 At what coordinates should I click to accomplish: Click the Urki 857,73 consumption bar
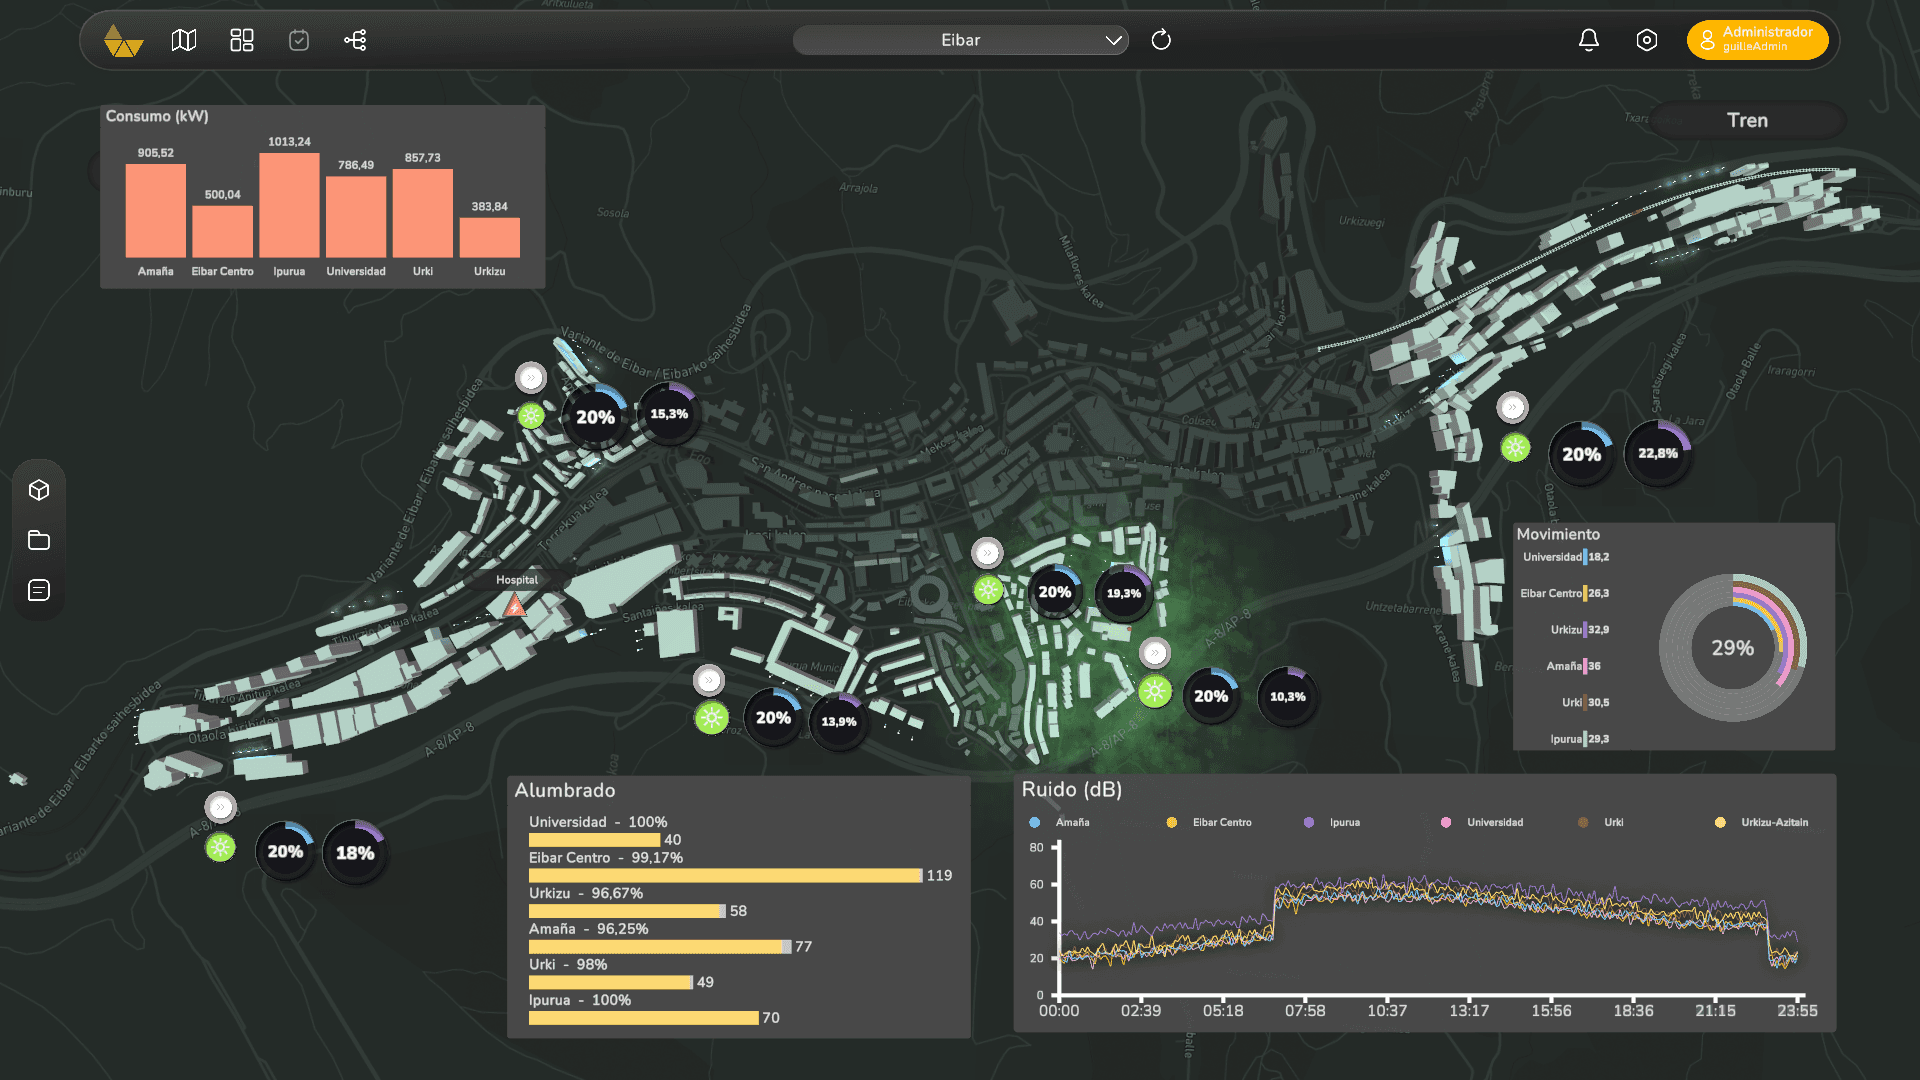pyautogui.click(x=423, y=213)
